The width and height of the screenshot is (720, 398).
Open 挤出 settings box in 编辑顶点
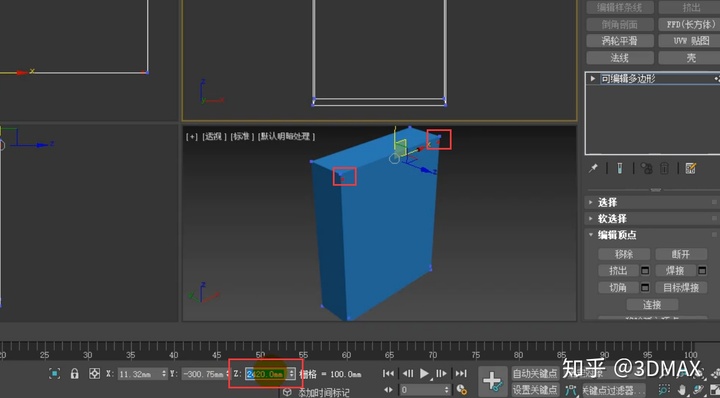click(x=645, y=271)
